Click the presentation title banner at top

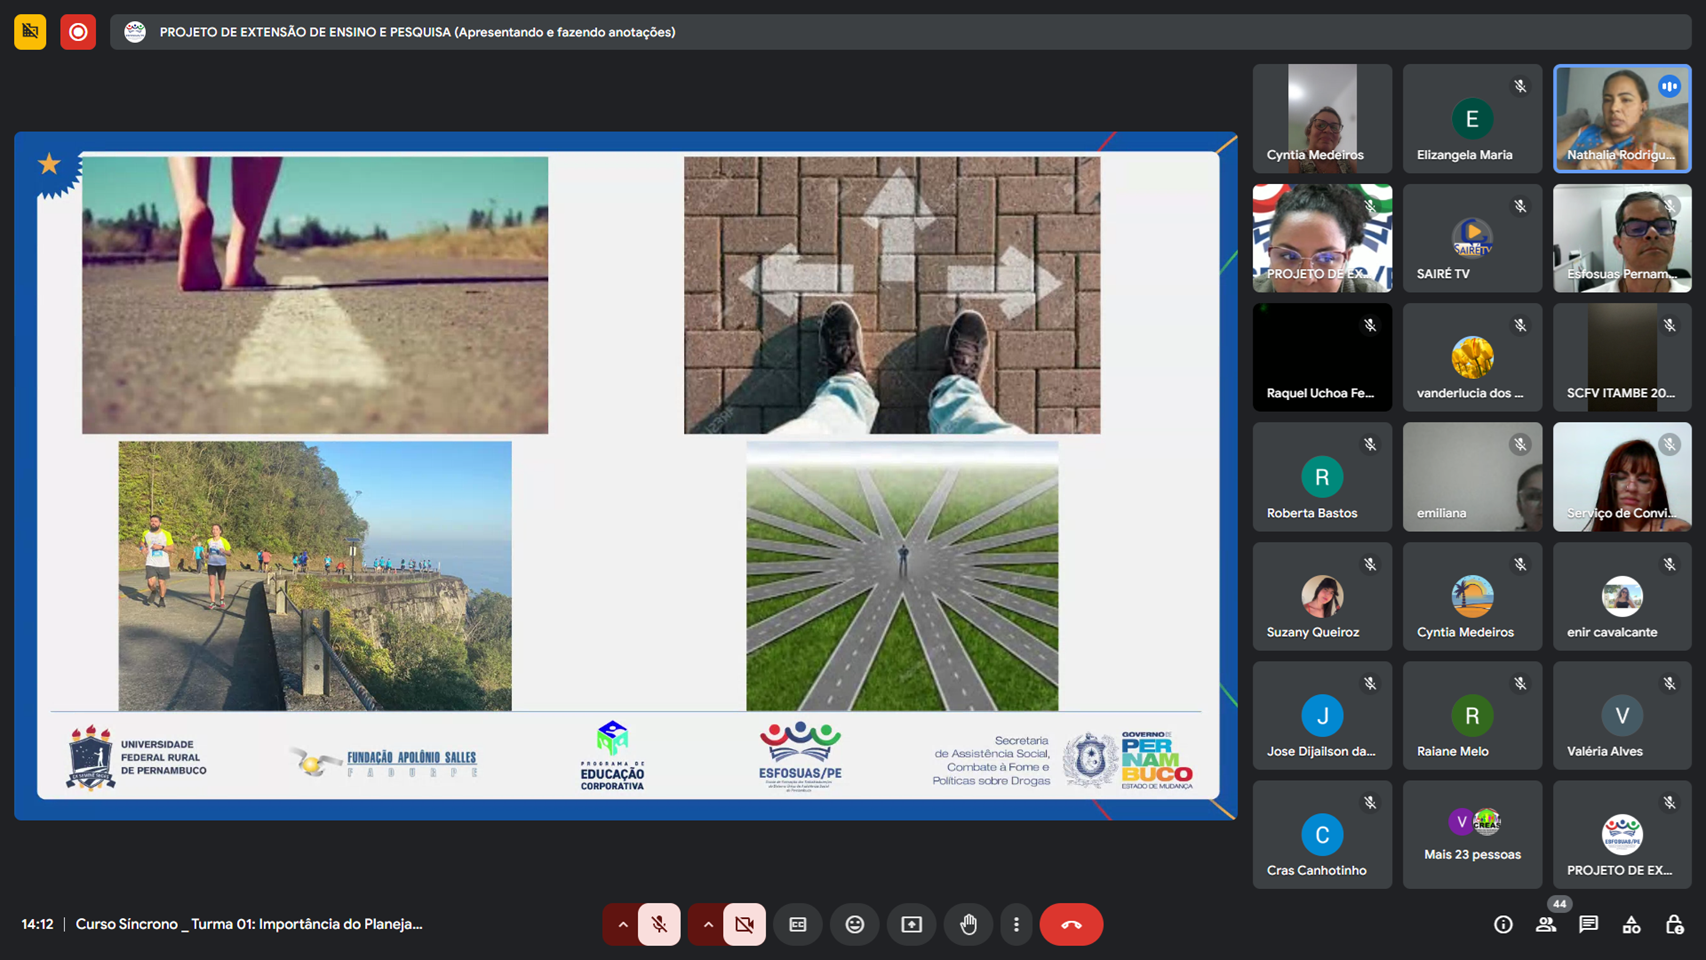pyautogui.click(x=417, y=32)
